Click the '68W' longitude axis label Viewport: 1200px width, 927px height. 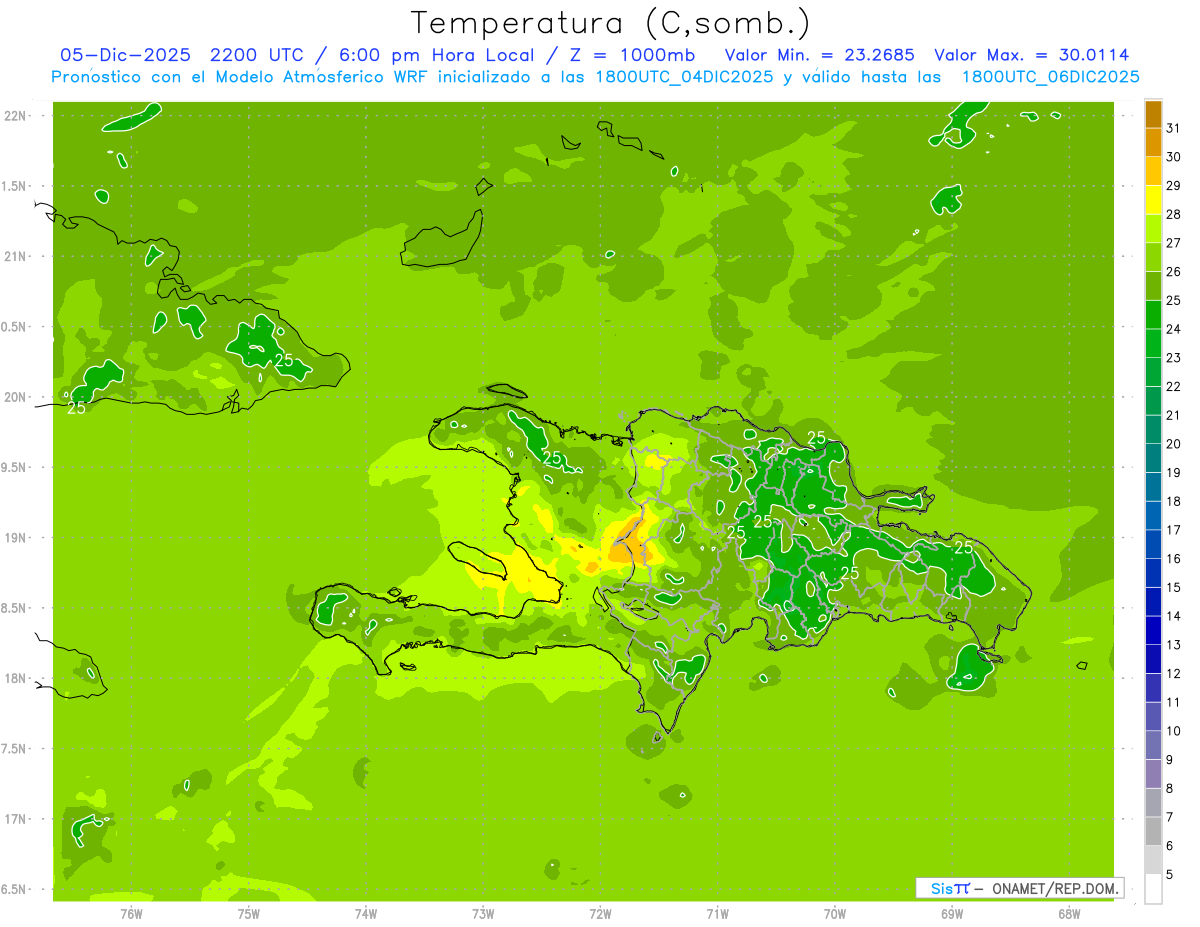(x=1068, y=914)
